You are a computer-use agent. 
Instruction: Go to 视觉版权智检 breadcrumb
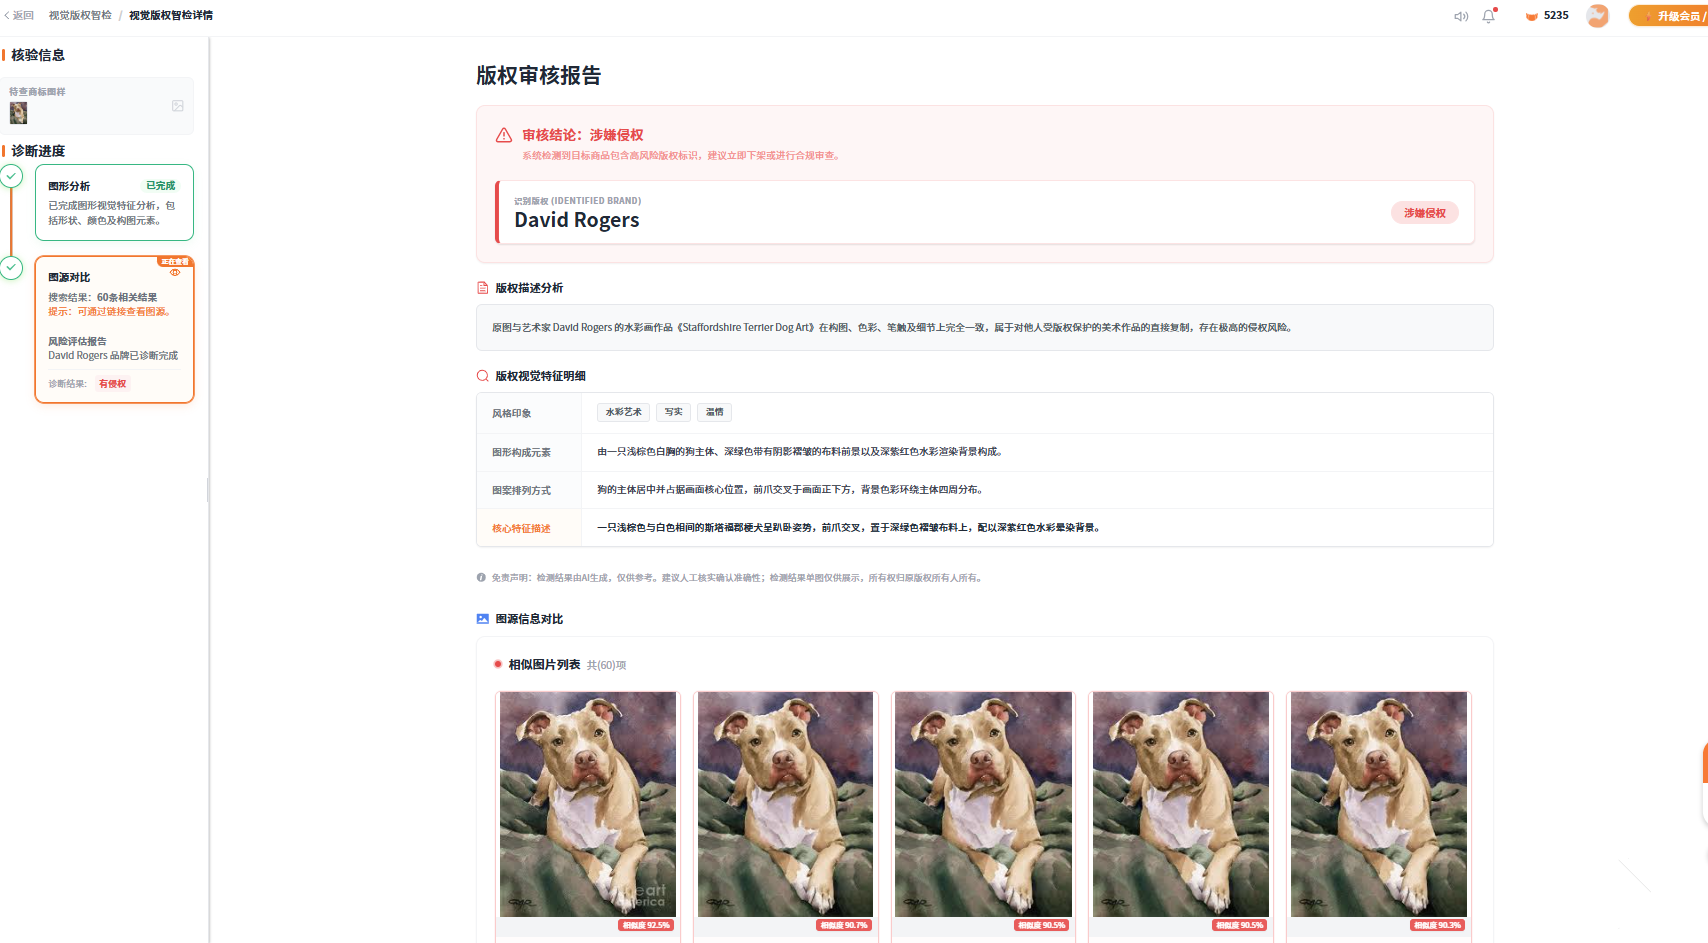(x=80, y=16)
